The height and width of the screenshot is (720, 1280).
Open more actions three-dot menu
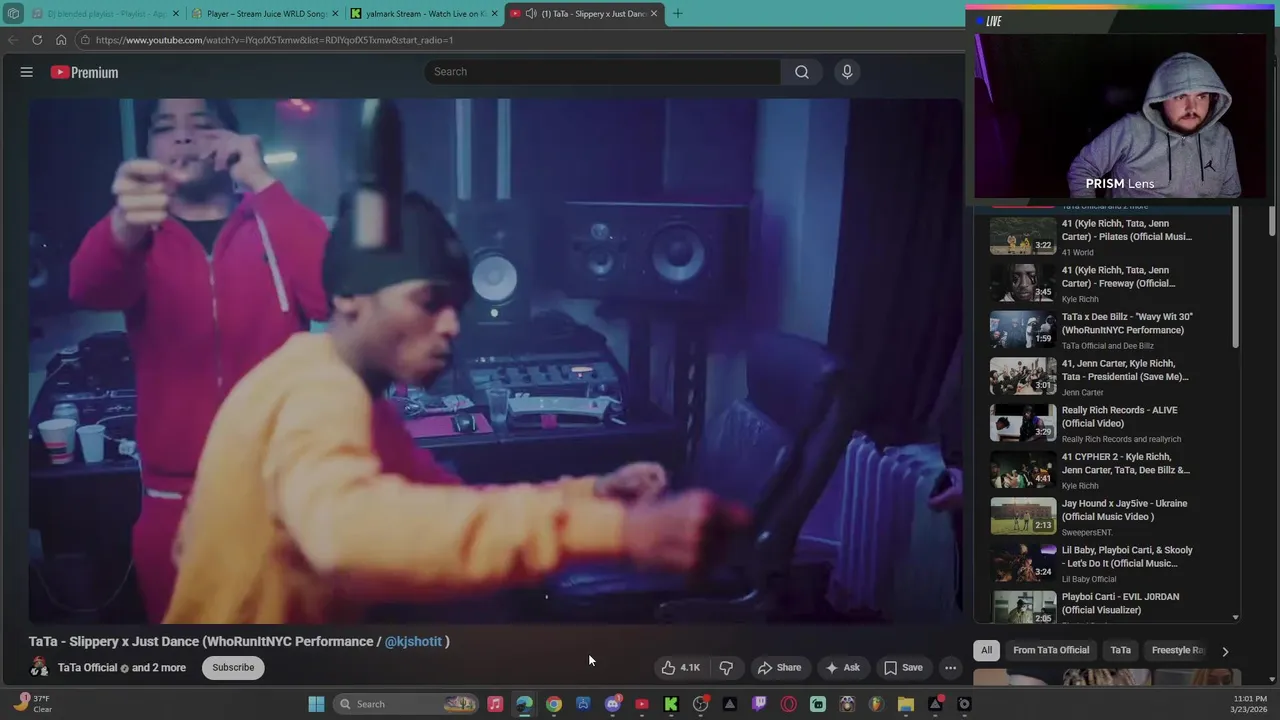(951, 667)
